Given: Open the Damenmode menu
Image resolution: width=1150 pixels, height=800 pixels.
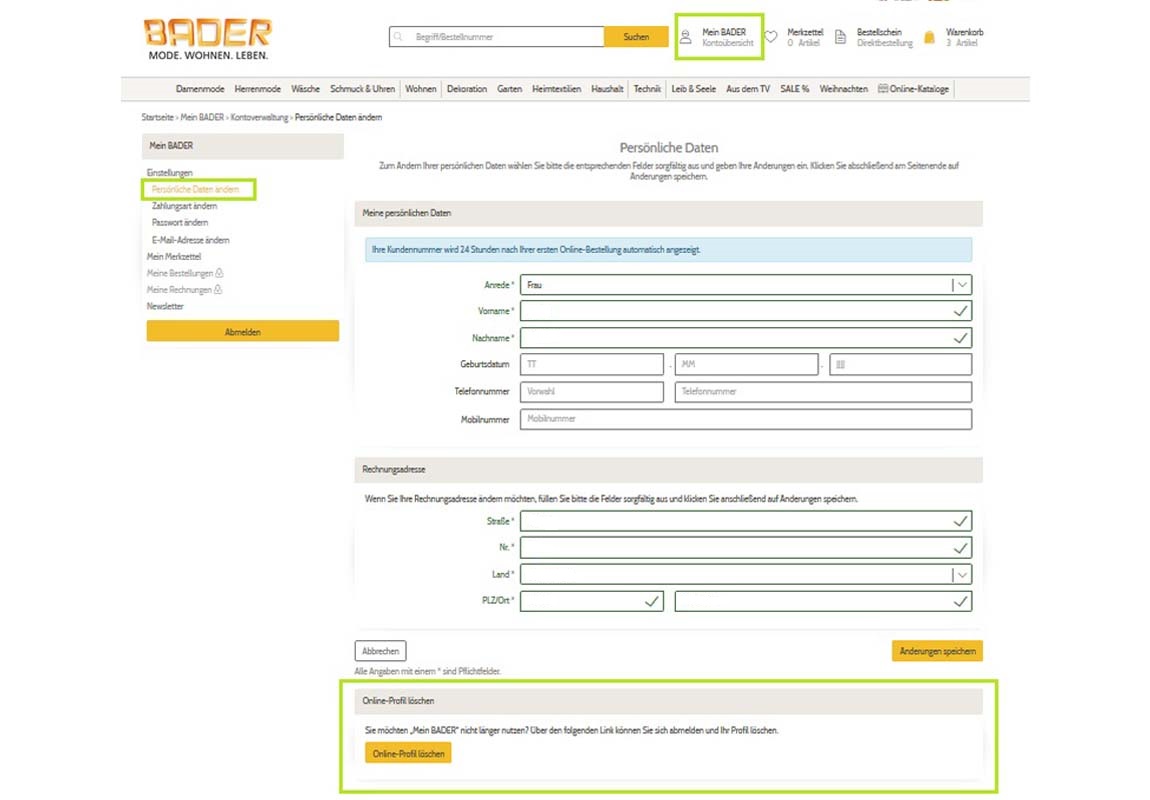Looking at the screenshot, I should point(200,89).
